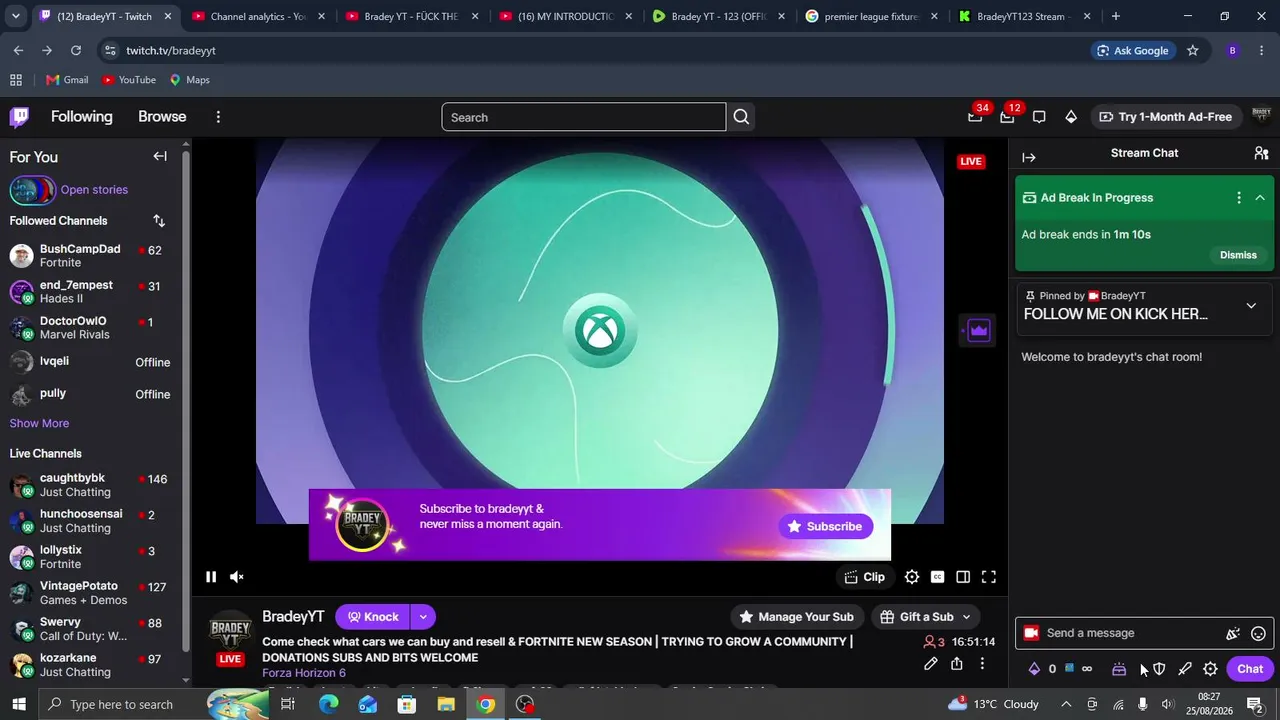Click the share stream icon
Image resolution: width=1280 pixels, height=720 pixels.
coord(957,664)
